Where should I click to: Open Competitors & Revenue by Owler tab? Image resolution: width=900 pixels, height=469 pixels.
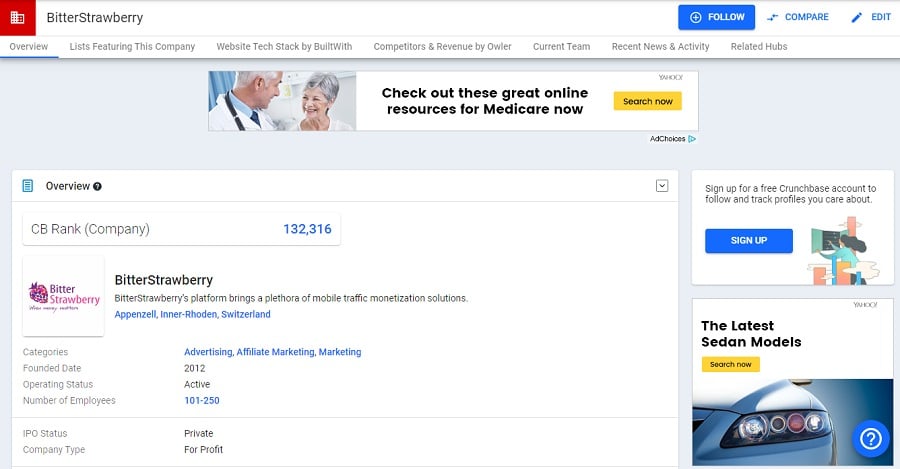[443, 46]
